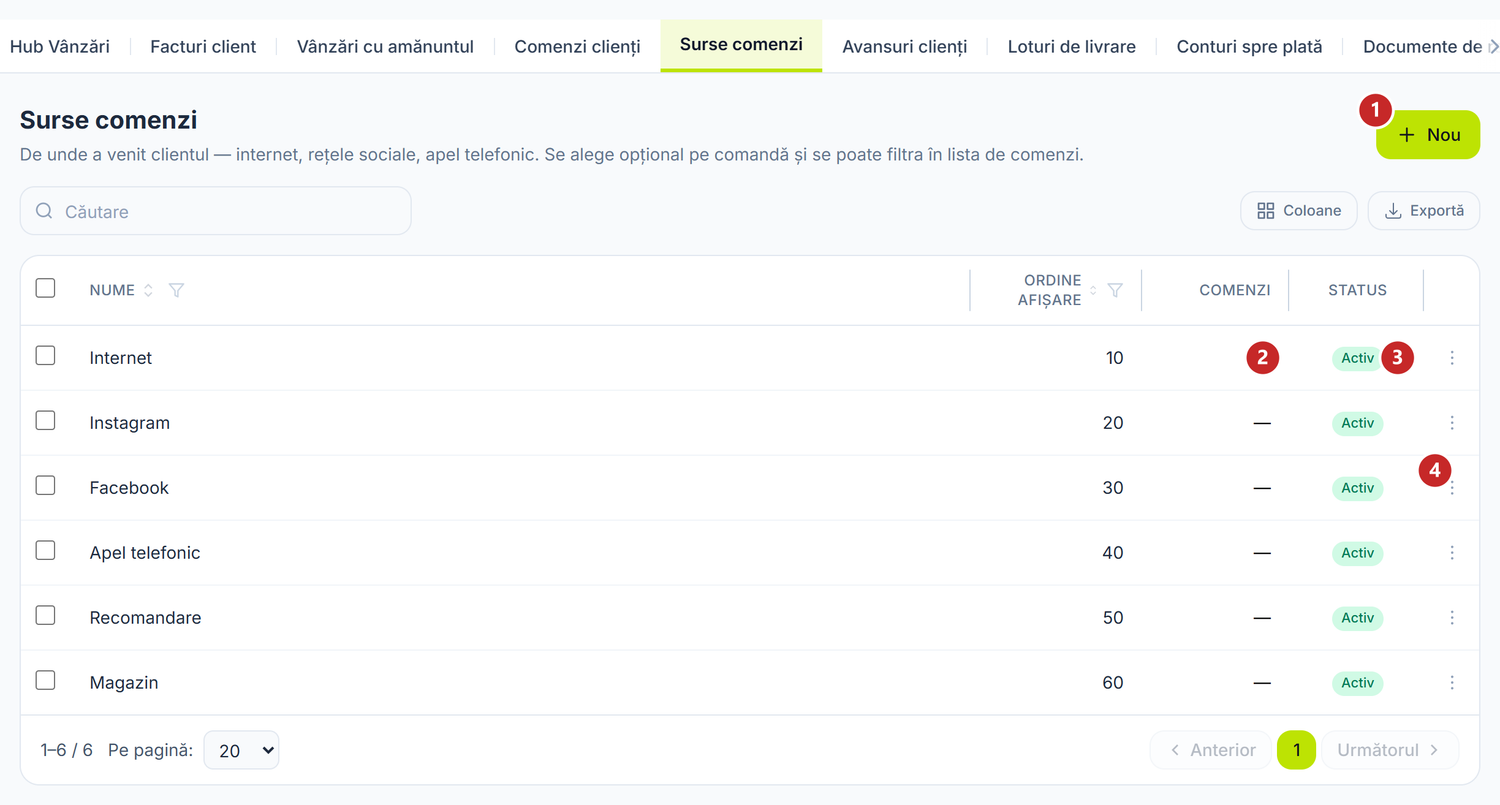Viewport: 1500px width, 805px height.
Task: Focus the Căutare search field
Action: [x=216, y=211]
